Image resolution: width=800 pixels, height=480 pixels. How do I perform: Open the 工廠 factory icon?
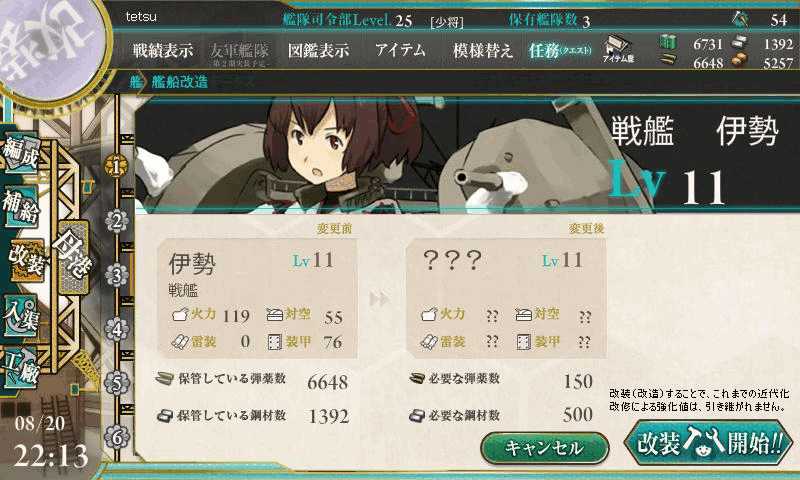point(21,368)
